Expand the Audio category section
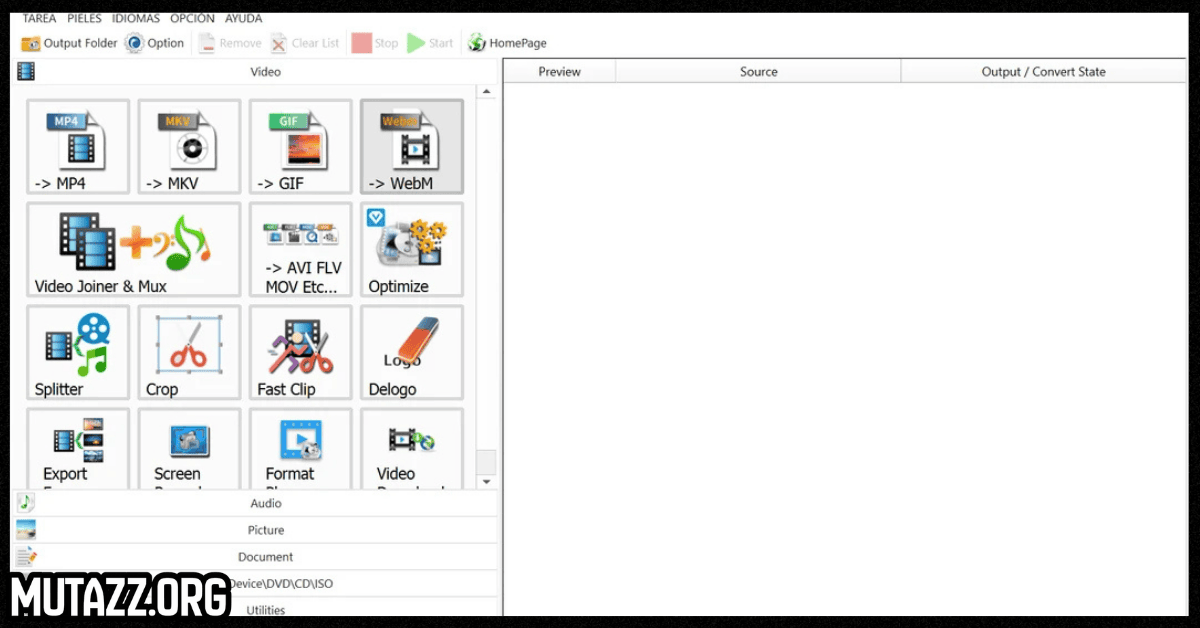Screen dimensions: 1200x628 [265, 503]
